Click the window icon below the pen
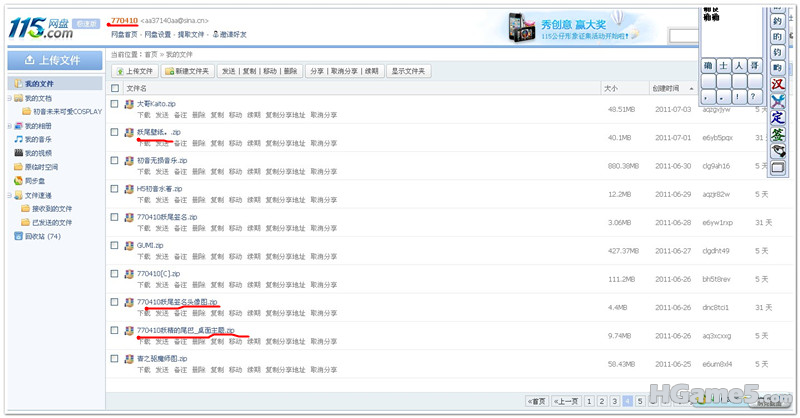The height and width of the screenshot is (418, 800). tap(778, 167)
